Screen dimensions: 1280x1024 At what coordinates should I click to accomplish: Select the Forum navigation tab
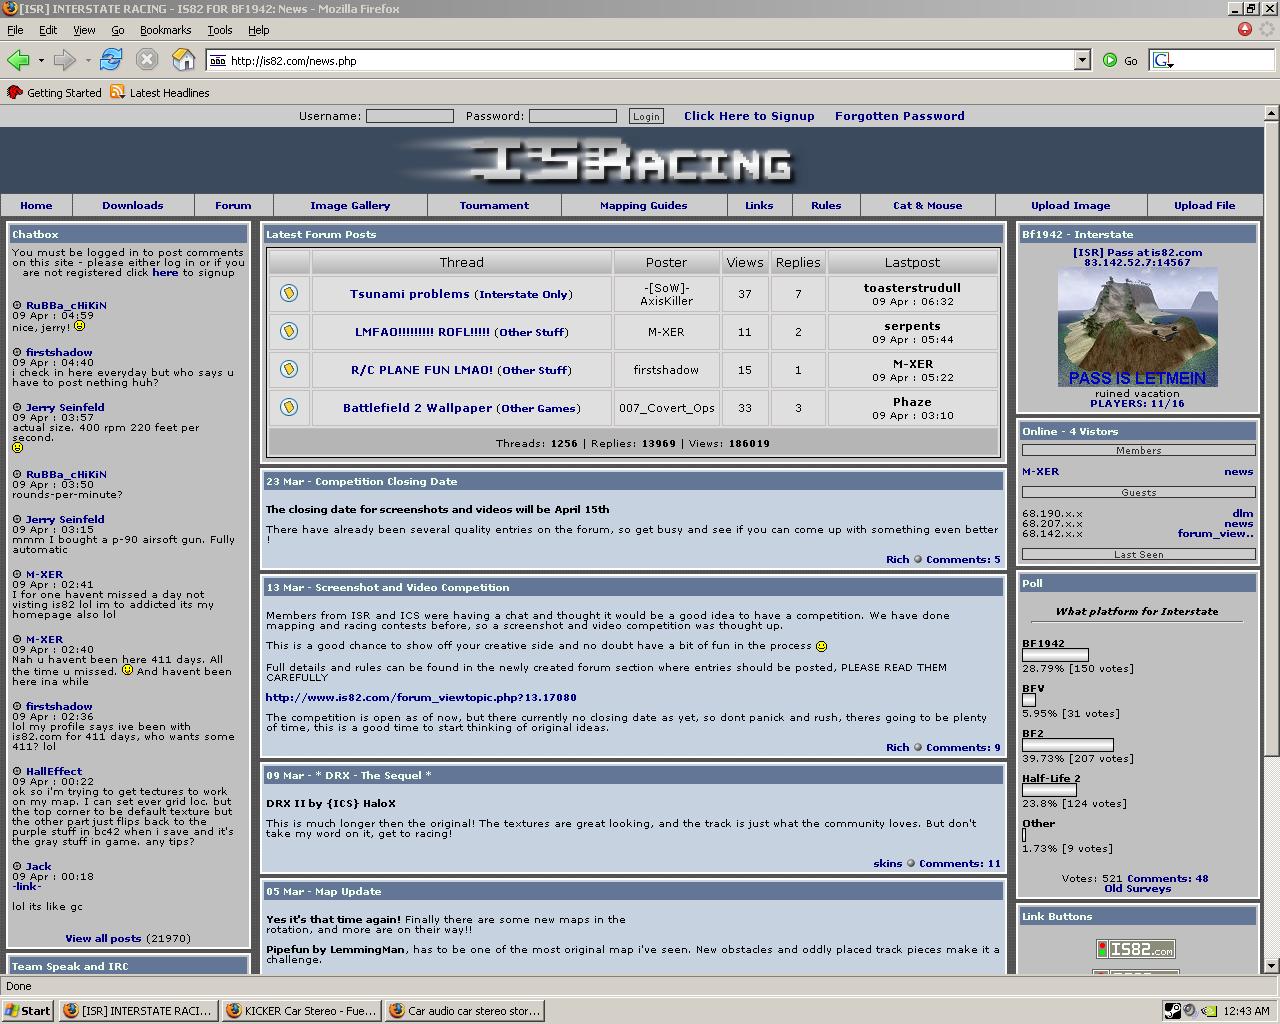233,205
